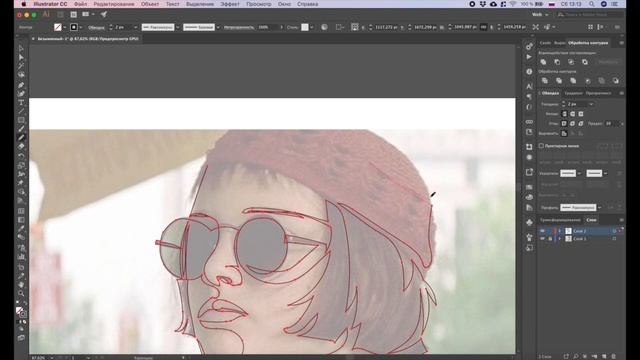Toggle visibility of Слой 1 layer
This screenshot has height=360, width=640.
(x=542, y=239)
